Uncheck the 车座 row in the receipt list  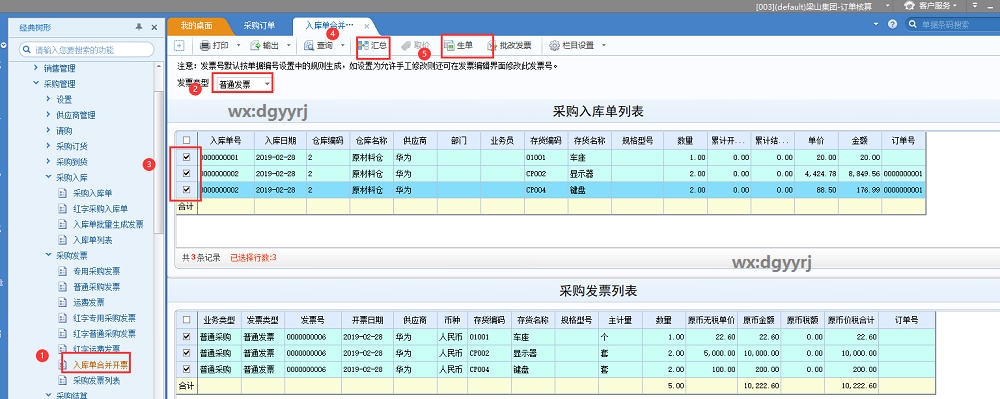click(186, 157)
